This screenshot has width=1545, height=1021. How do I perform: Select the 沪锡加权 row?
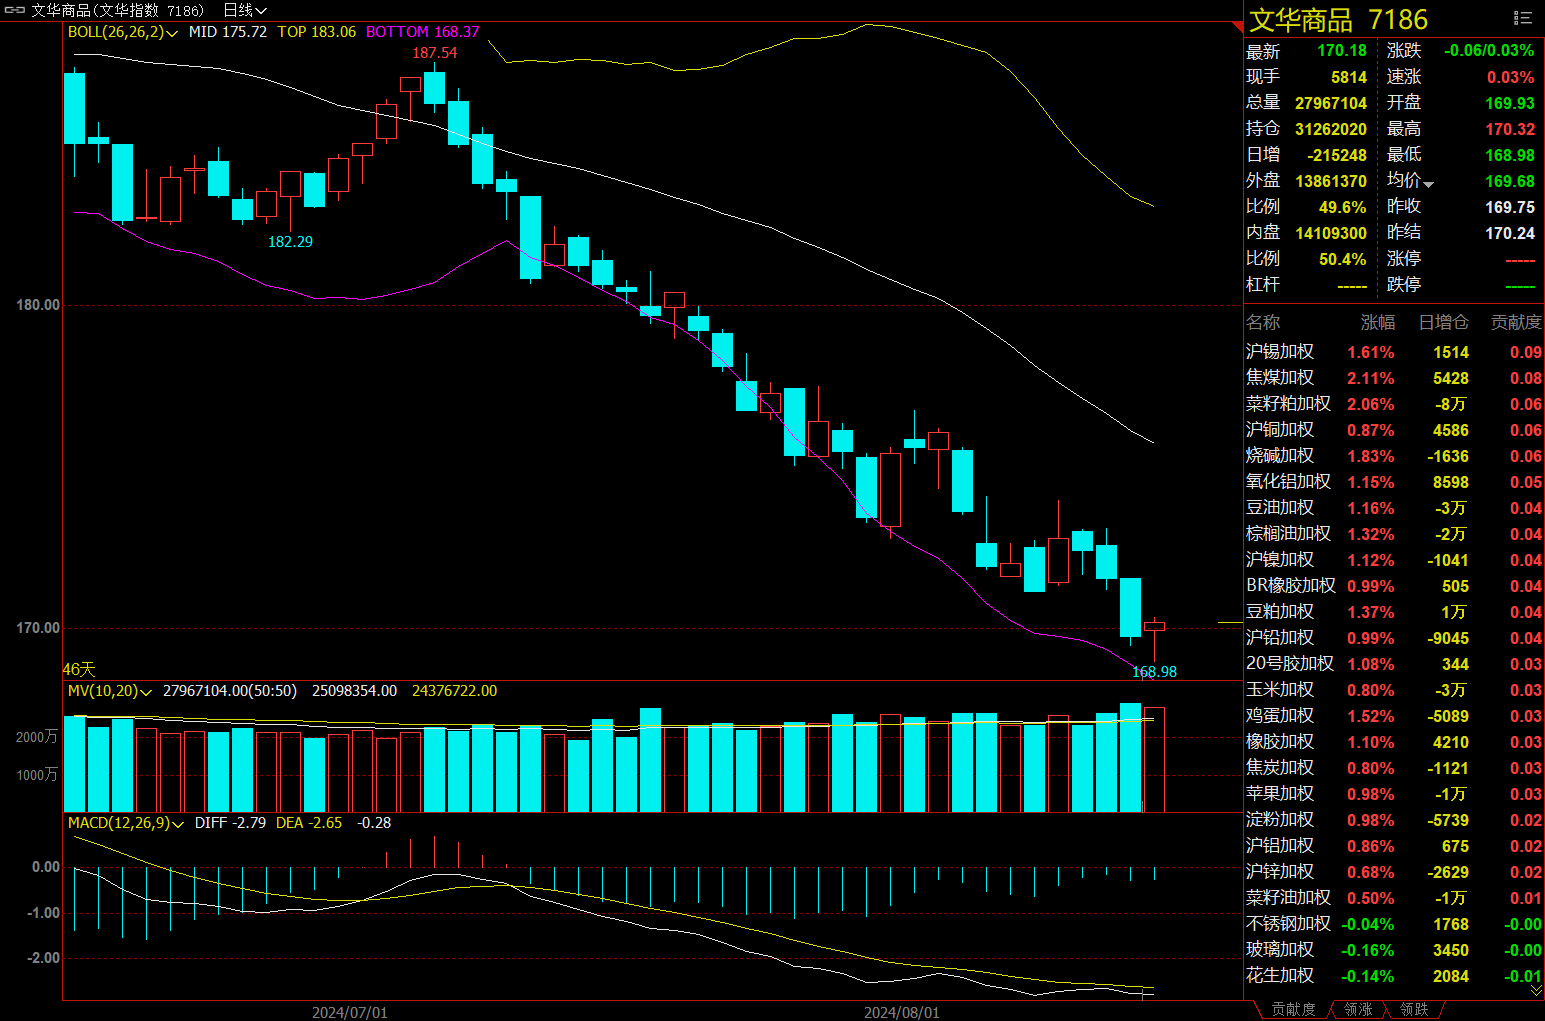pyautogui.click(x=1394, y=352)
